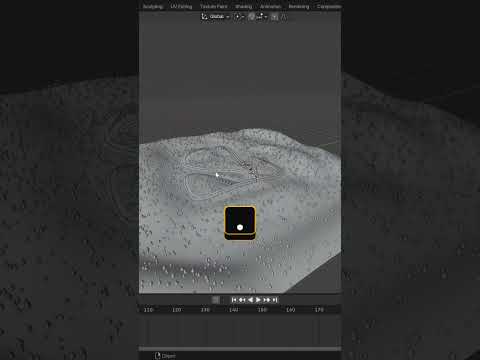The height and width of the screenshot is (360, 480).
Task: Click frame 110 on the timeline ruler
Action: [148, 310]
